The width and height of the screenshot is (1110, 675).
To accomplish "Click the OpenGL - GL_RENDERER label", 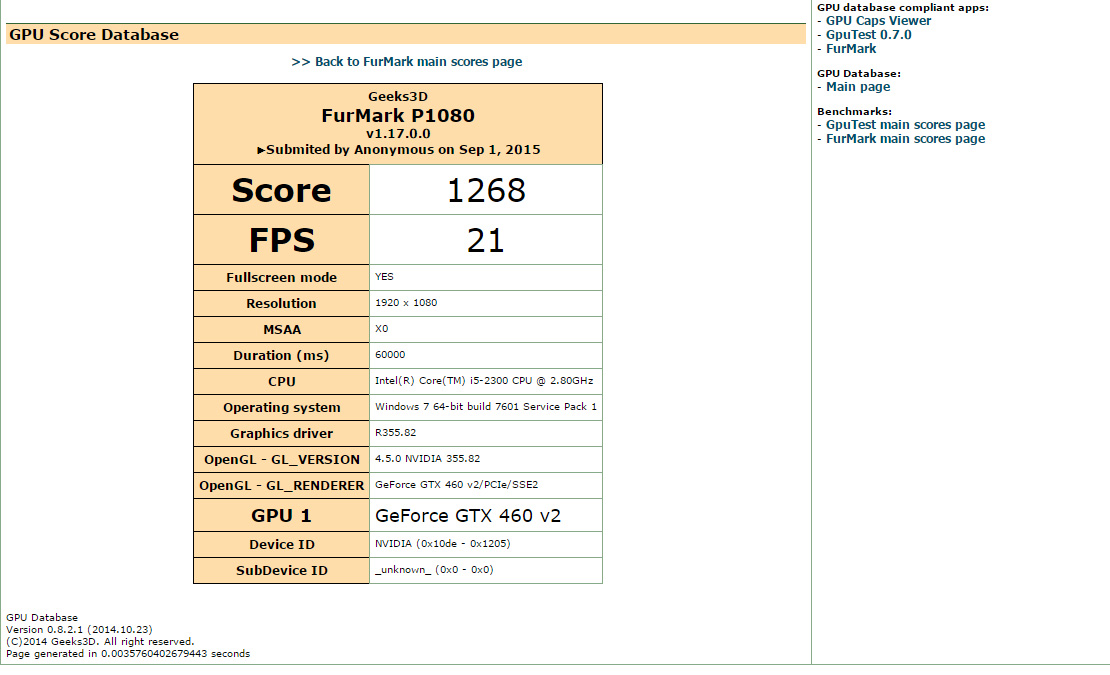I will click(x=281, y=485).
